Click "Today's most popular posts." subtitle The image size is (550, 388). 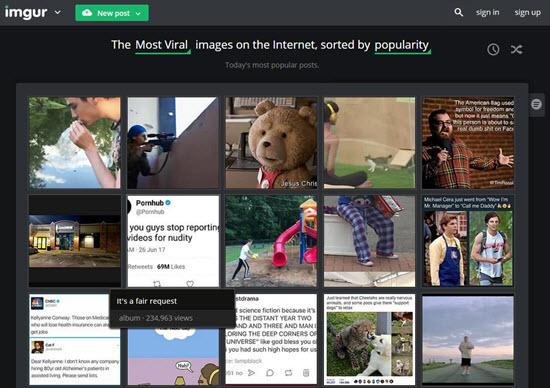tap(272, 65)
